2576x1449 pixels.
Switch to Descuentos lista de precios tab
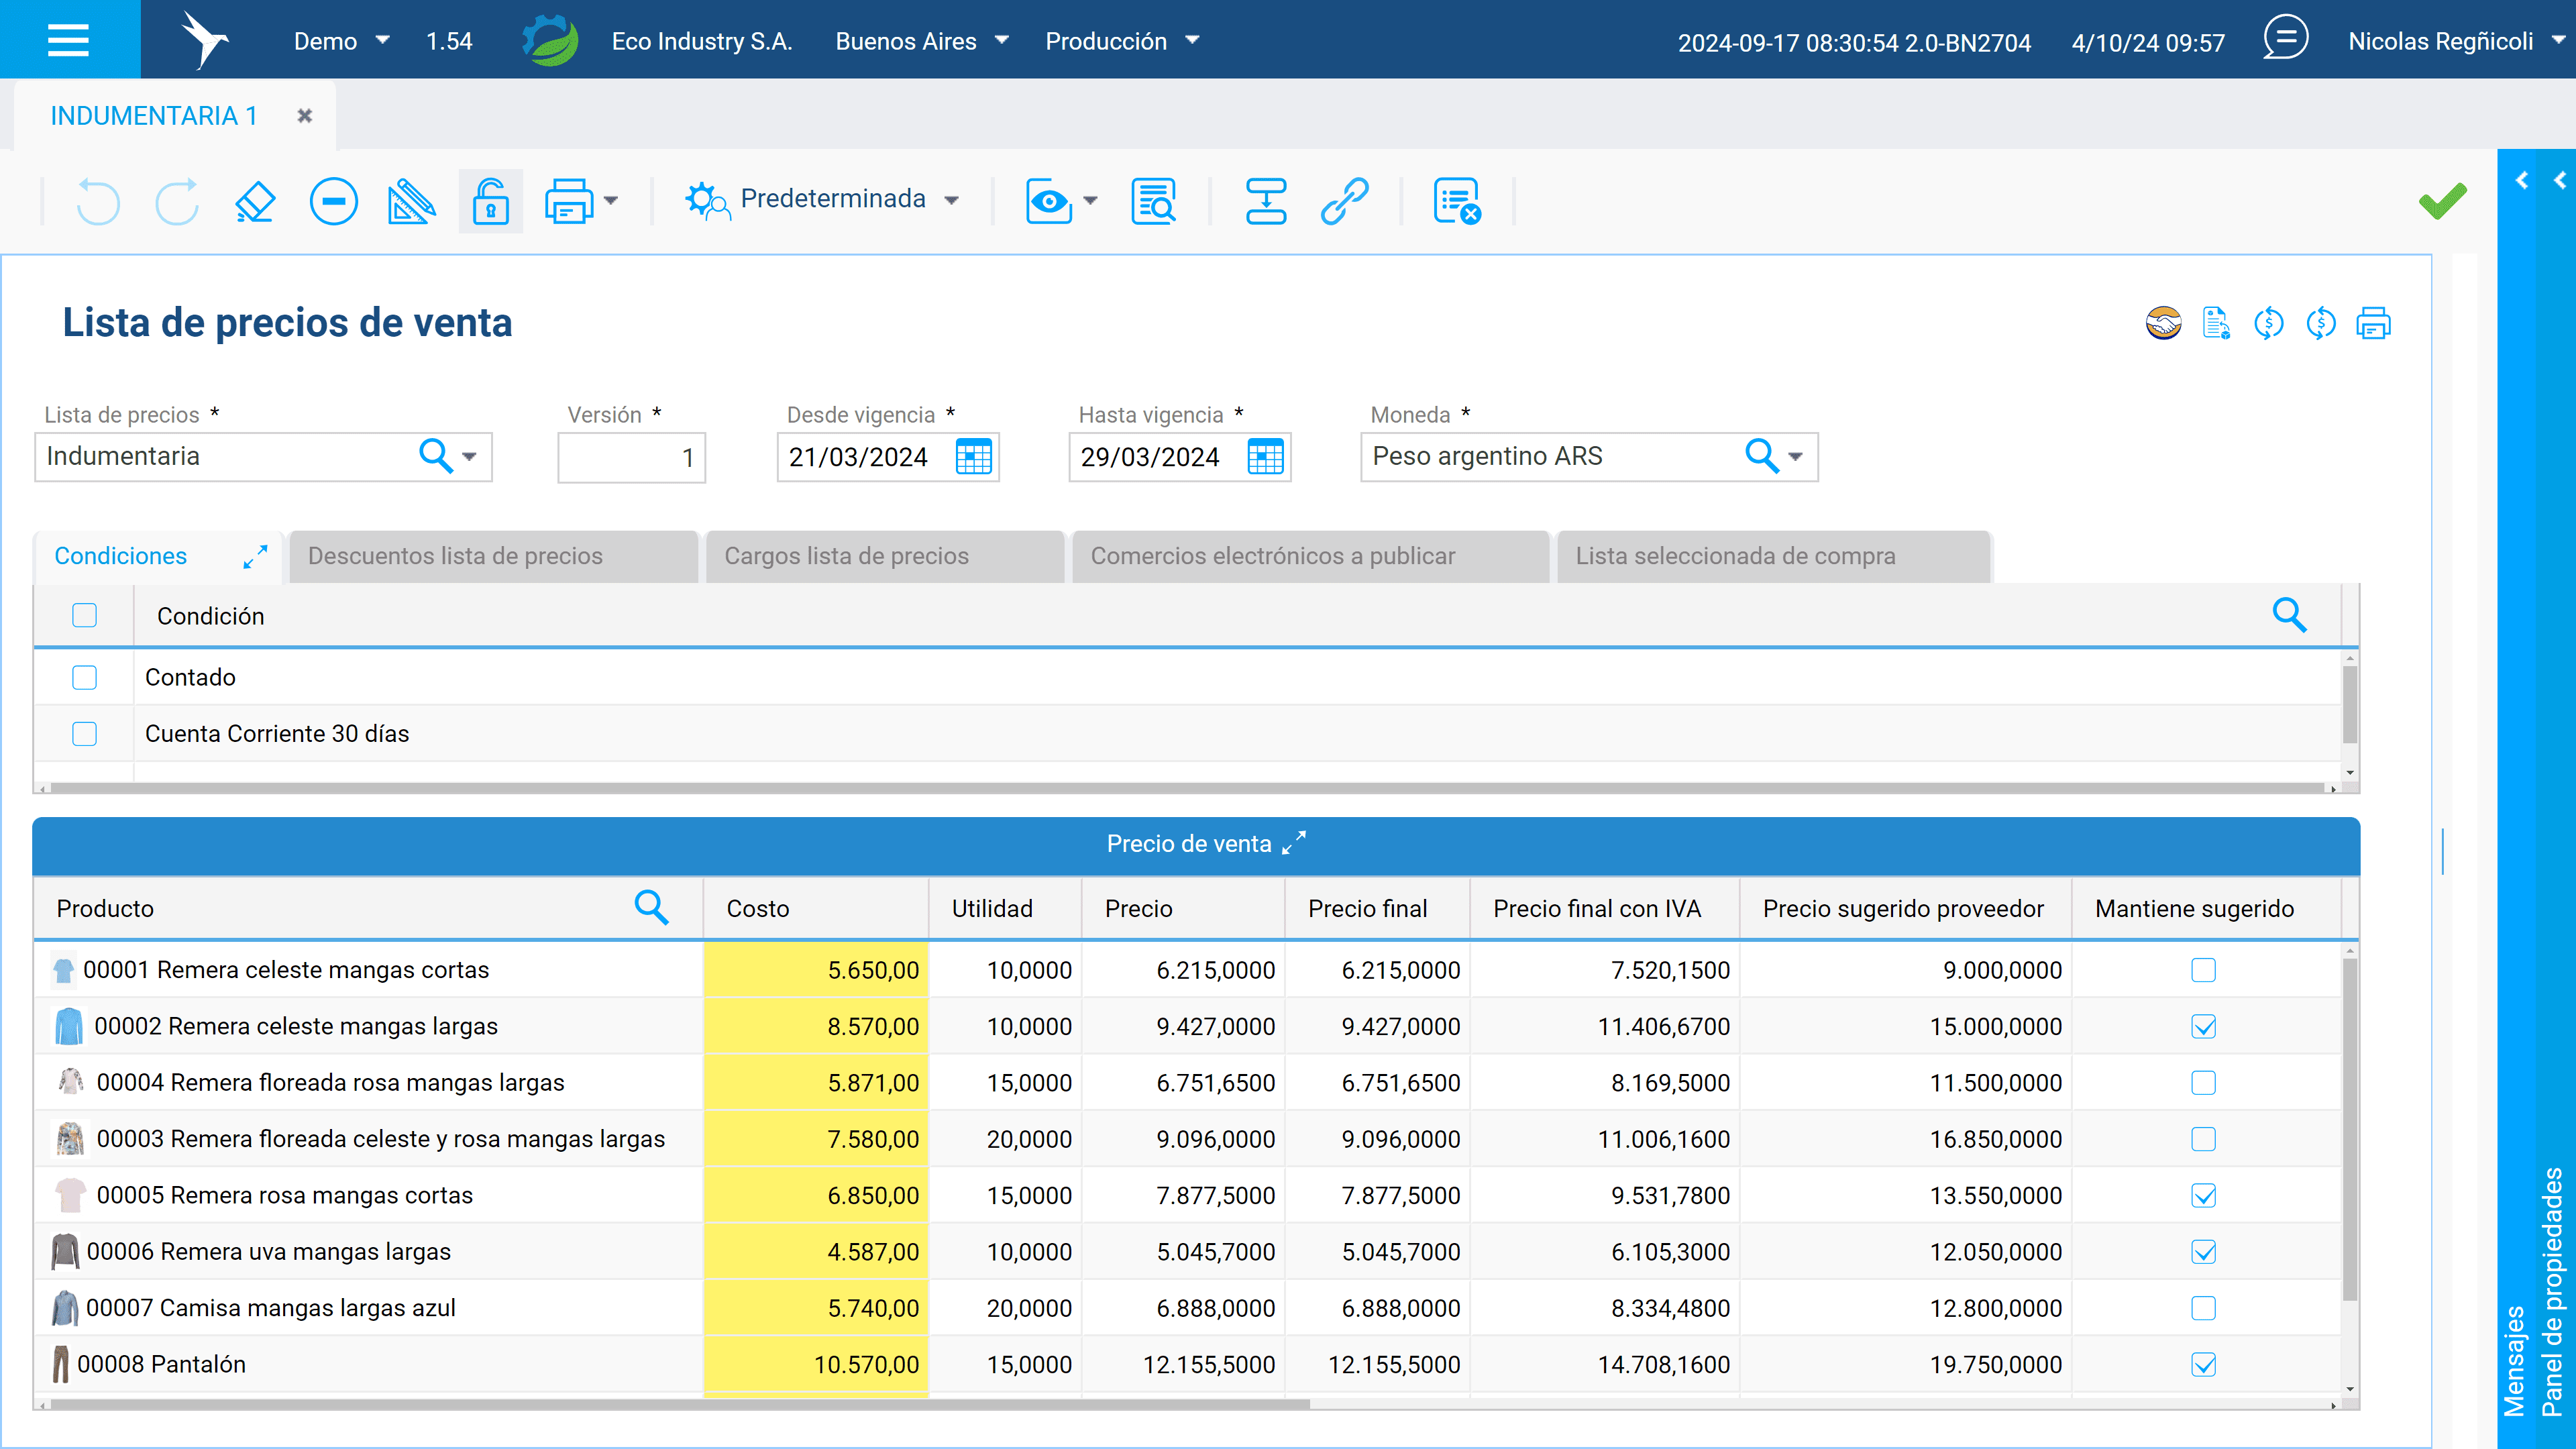(455, 556)
